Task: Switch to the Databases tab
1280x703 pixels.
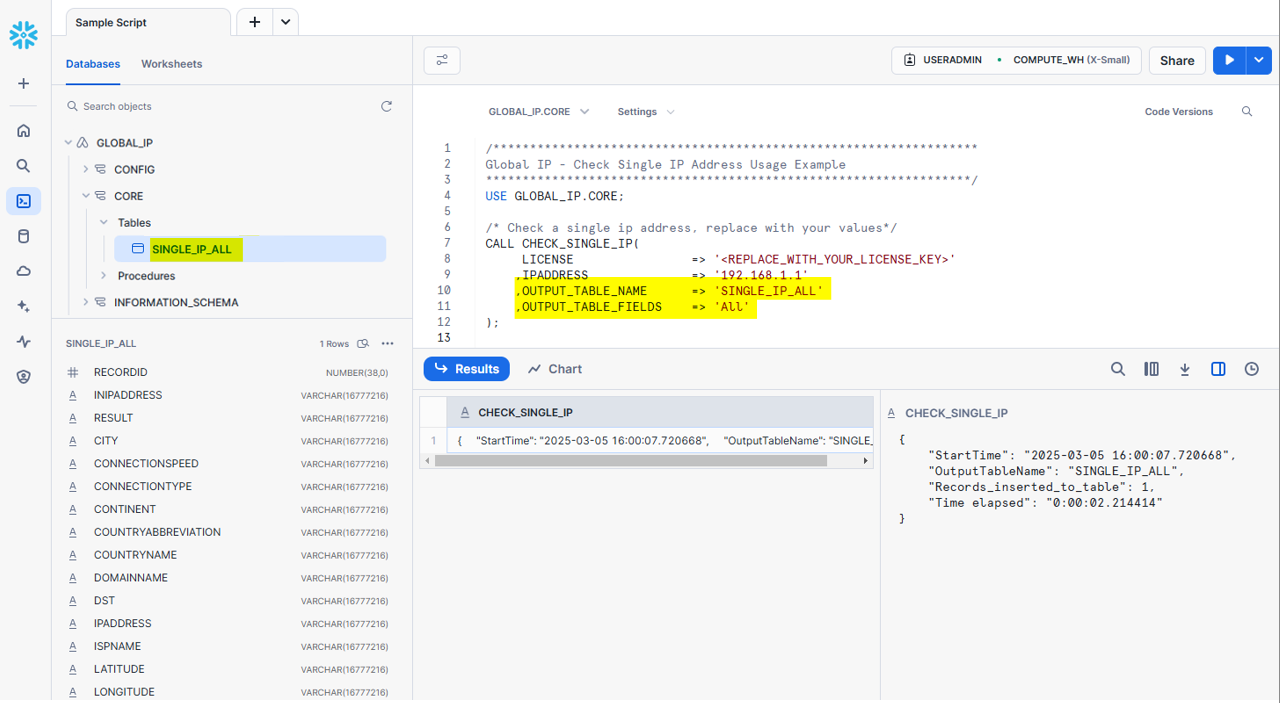Action: pos(93,64)
